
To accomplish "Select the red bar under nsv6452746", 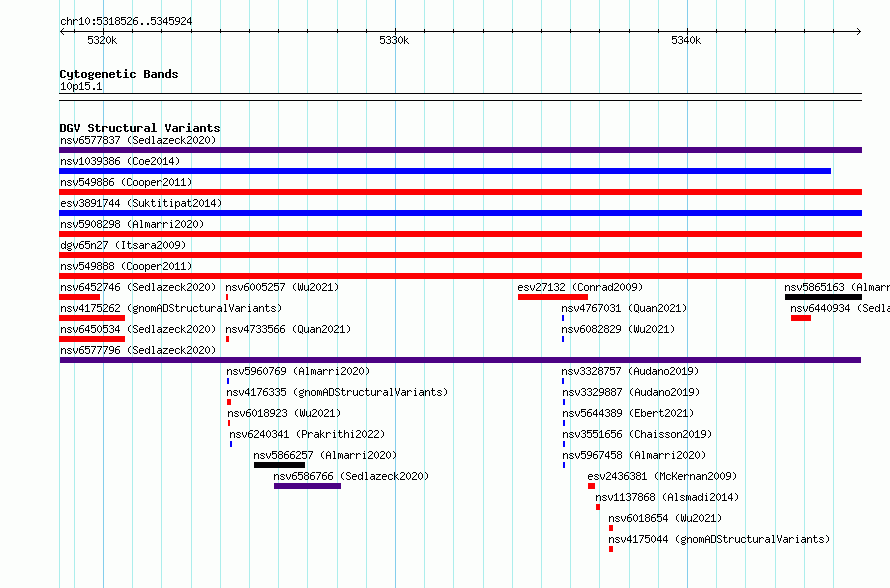I will (79, 297).
